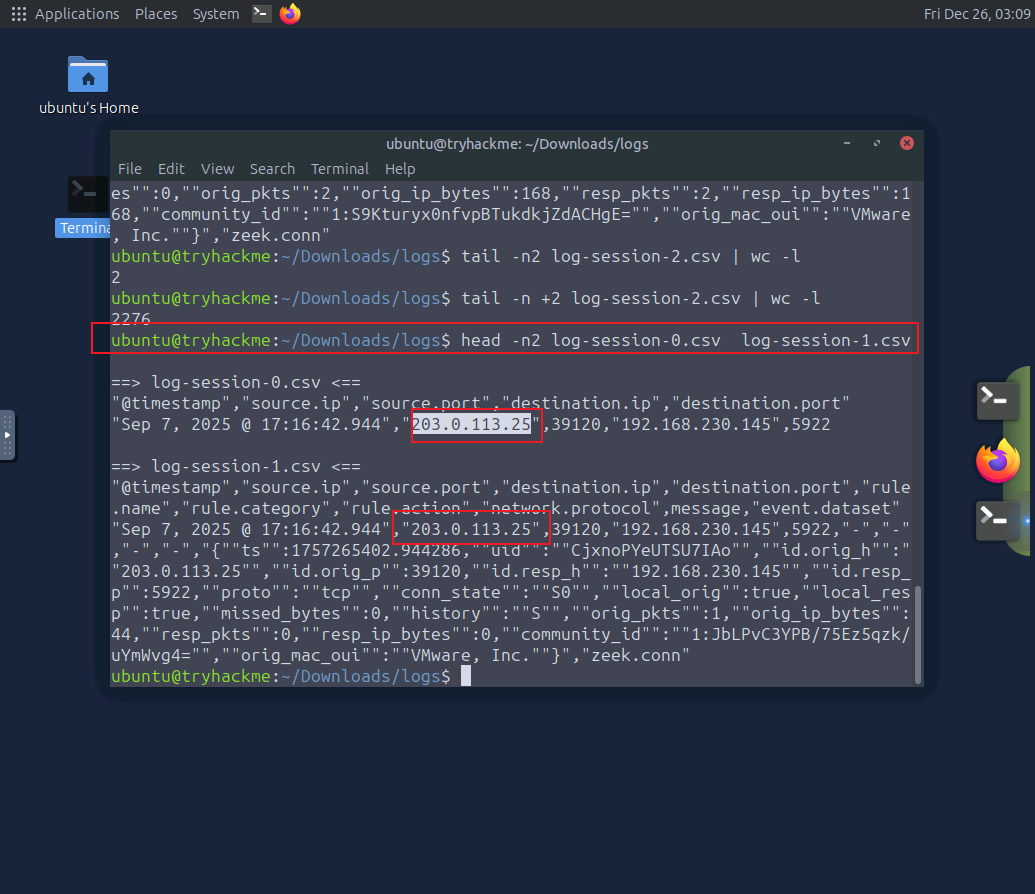Open the View menu in terminal
The height and width of the screenshot is (894, 1035).
tap(217, 169)
